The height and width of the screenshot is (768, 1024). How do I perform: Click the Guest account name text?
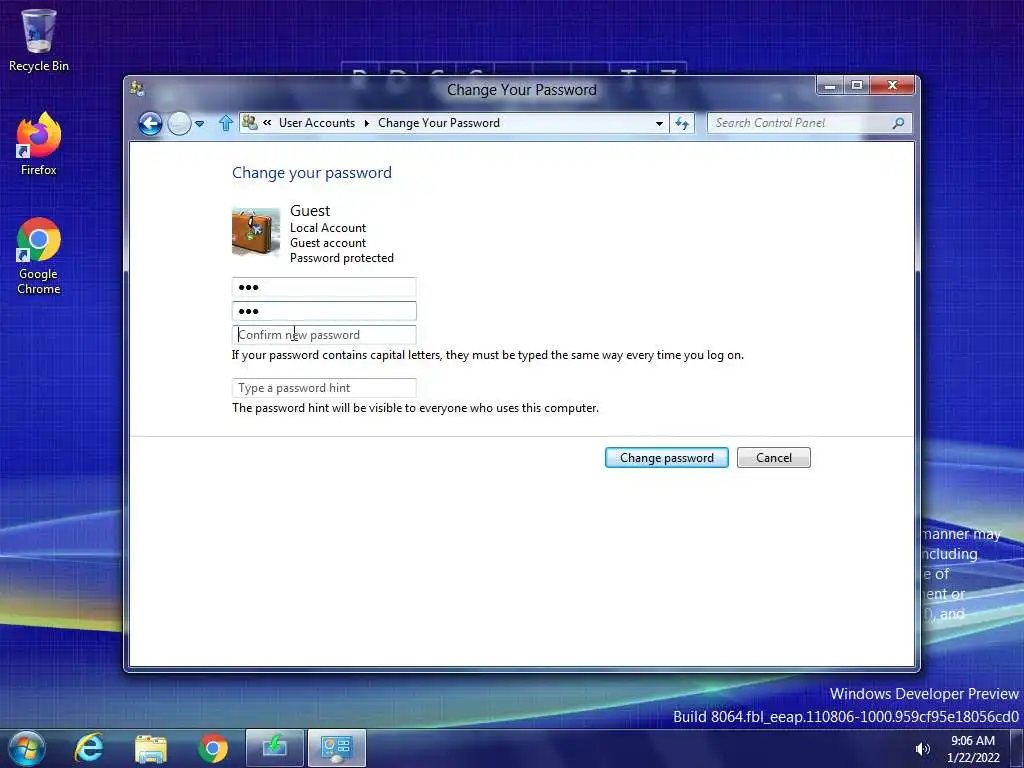(x=310, y=210)
